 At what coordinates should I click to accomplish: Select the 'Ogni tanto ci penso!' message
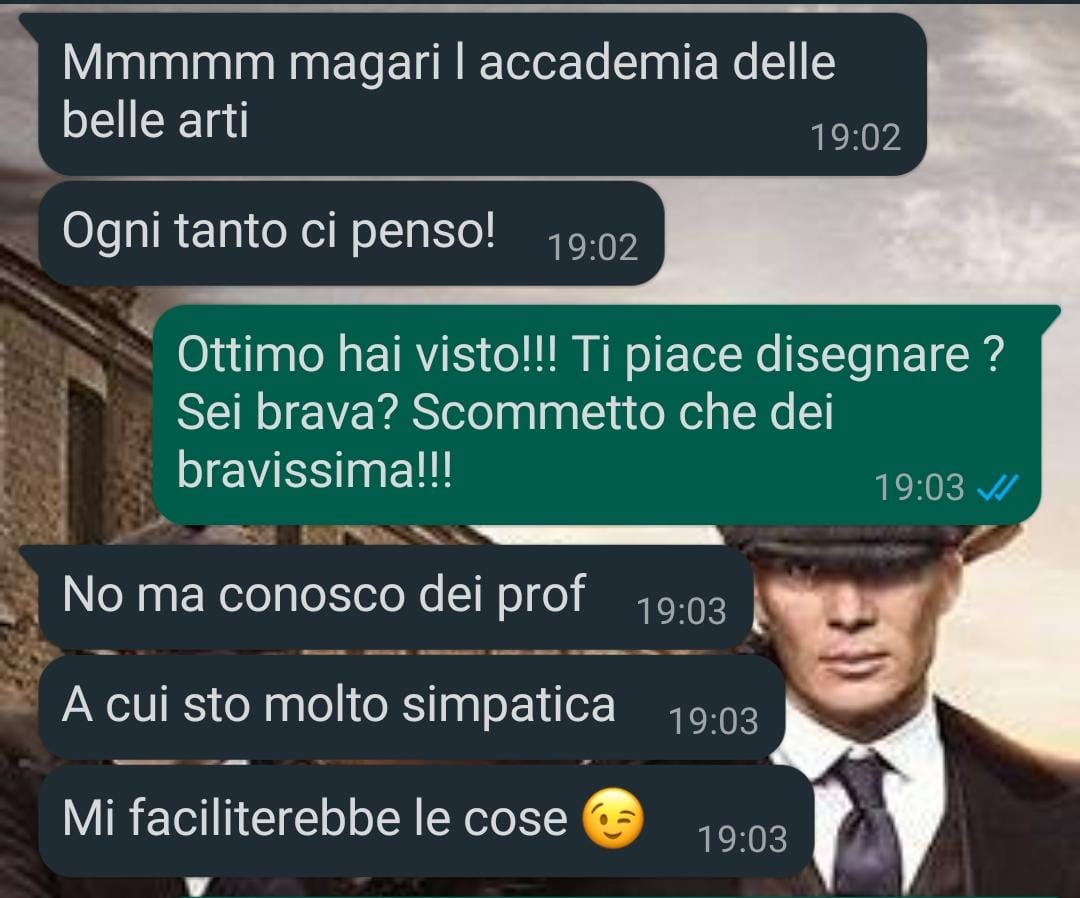pyautogui.click(x=351, y=233)
